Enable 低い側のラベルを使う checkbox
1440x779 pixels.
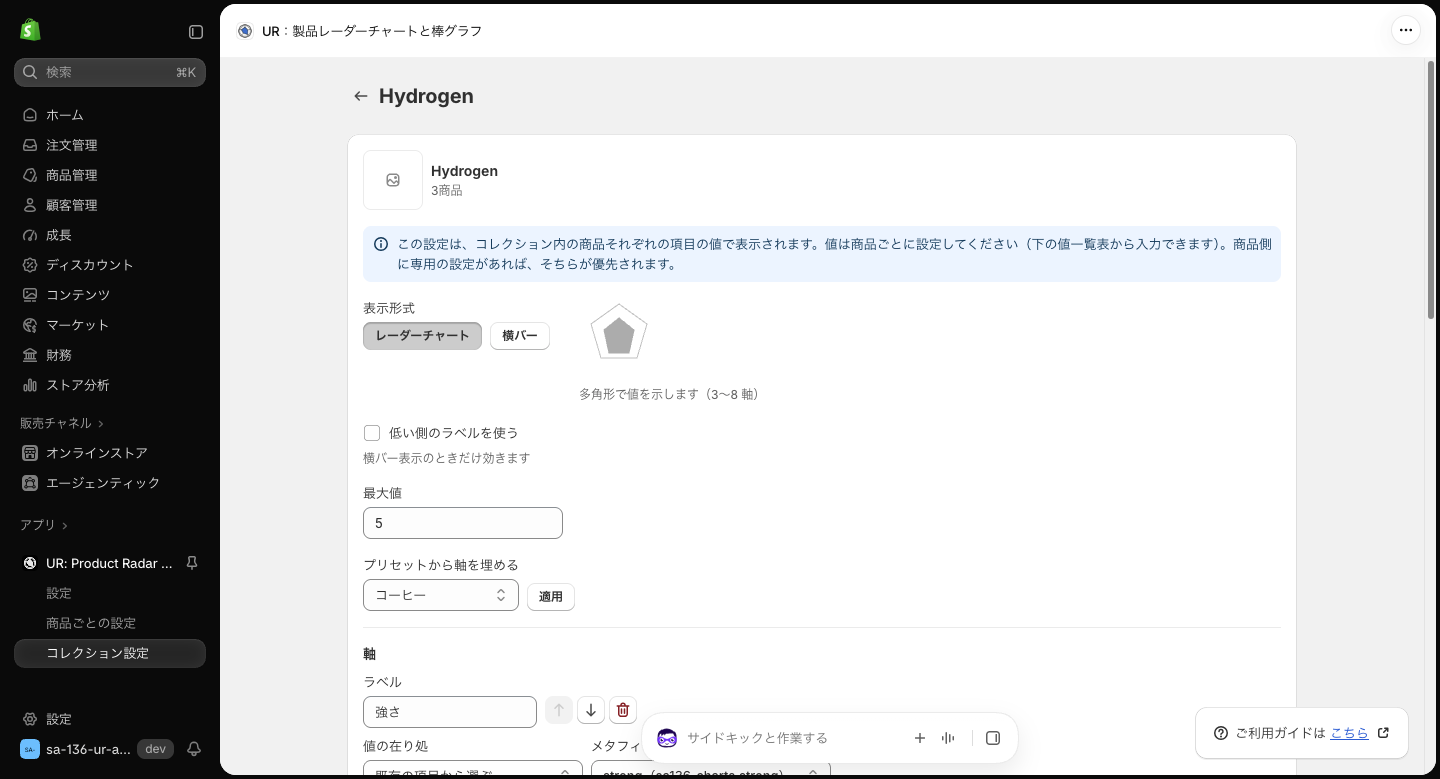372,433
